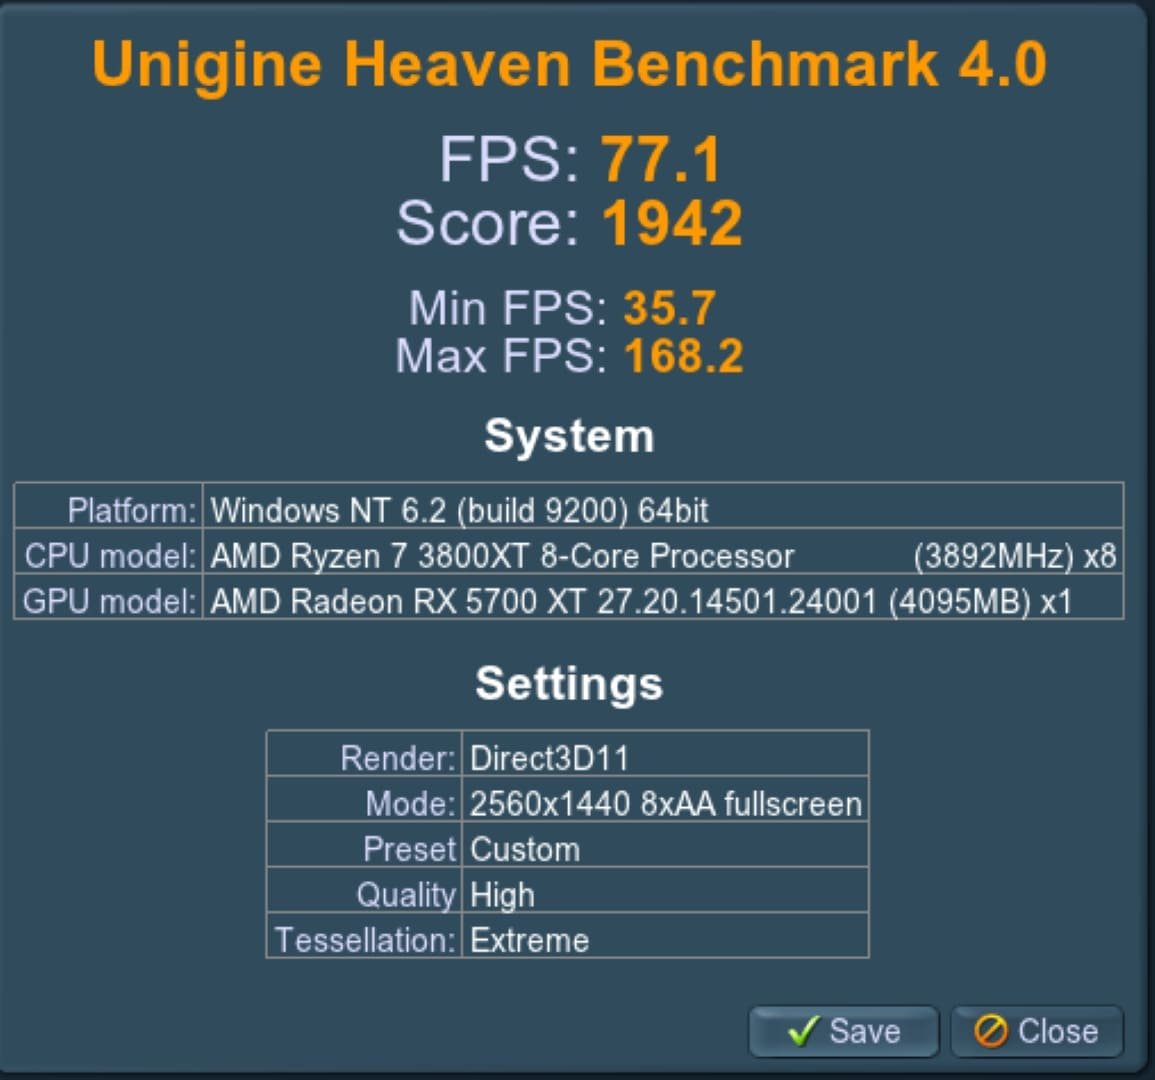Image resolution: width=1155 pixels, height=1080 pixels.
Task: Click the Settings section heading
Action: [x=569, y=684]
